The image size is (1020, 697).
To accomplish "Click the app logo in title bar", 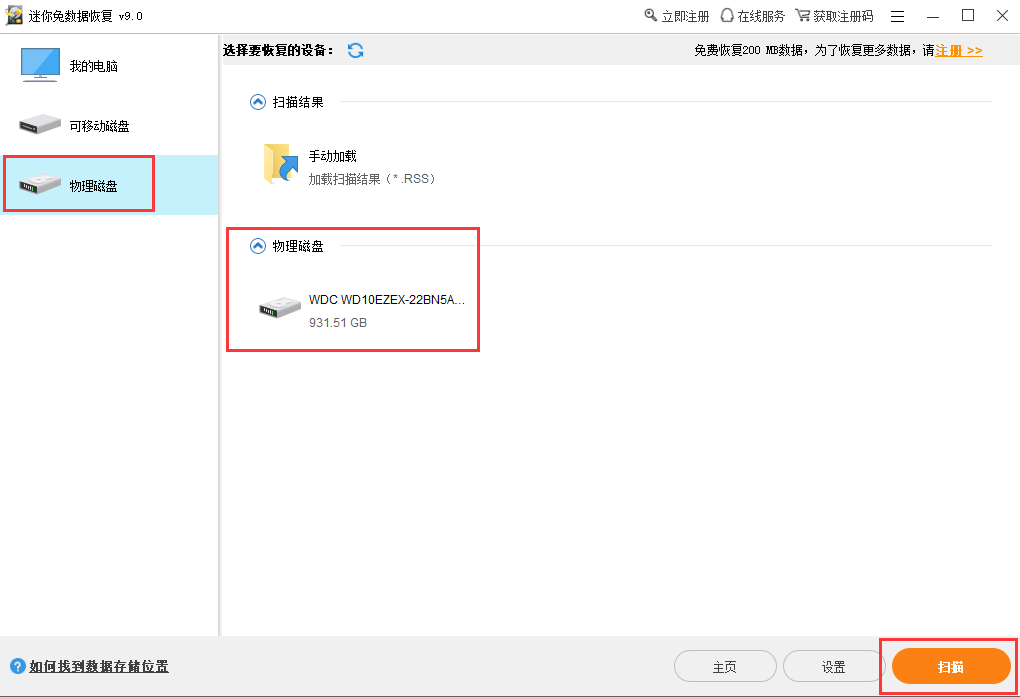I will pyautogui.click(x=14, y=15).
